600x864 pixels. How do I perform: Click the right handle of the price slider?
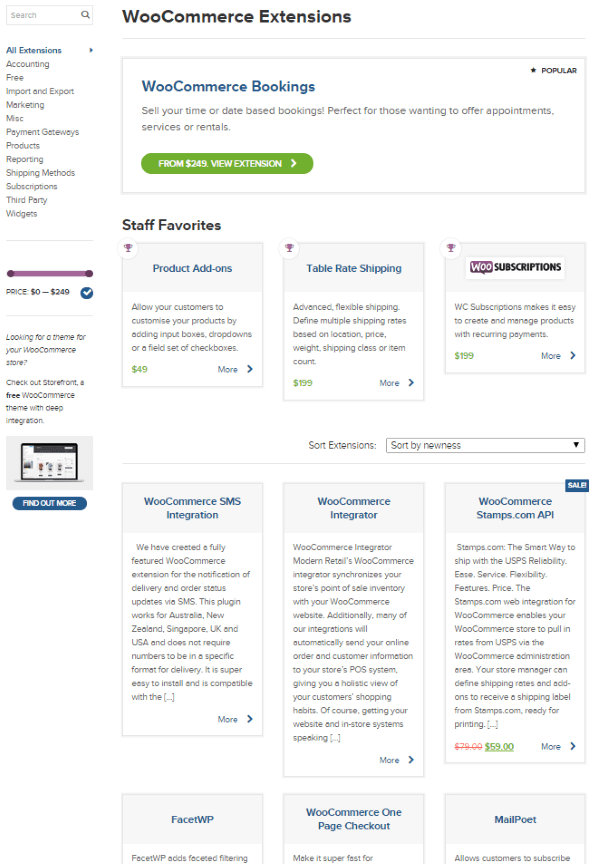[89, 273]
